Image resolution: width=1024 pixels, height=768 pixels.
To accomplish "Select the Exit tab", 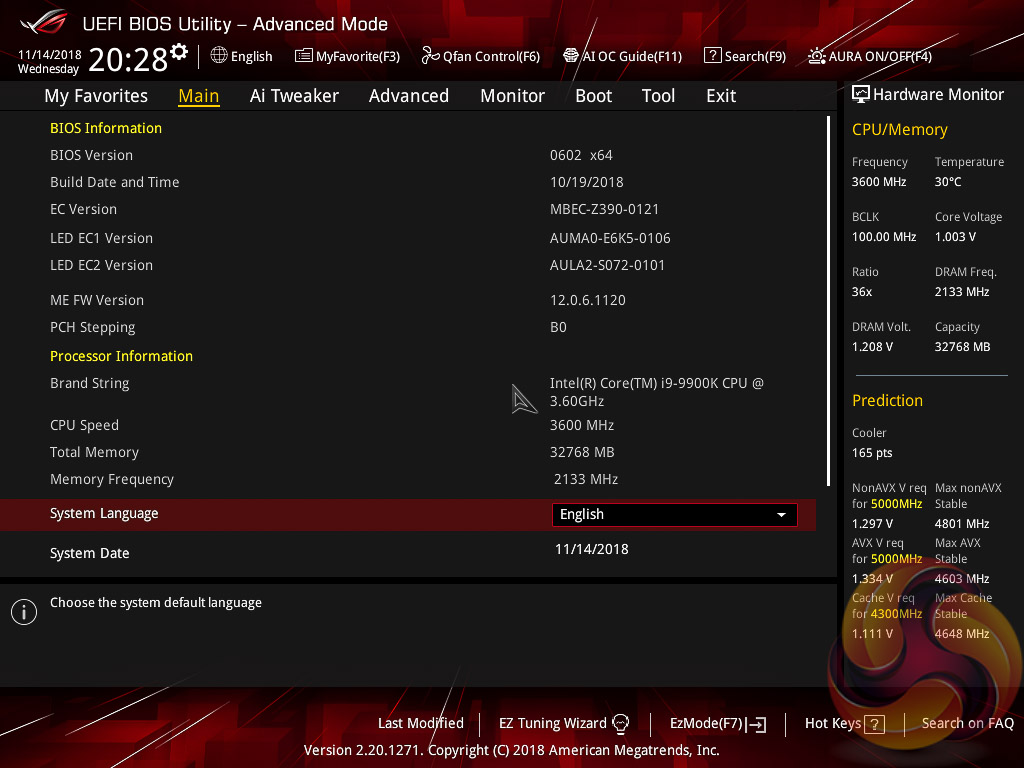I will coord(721,96).
